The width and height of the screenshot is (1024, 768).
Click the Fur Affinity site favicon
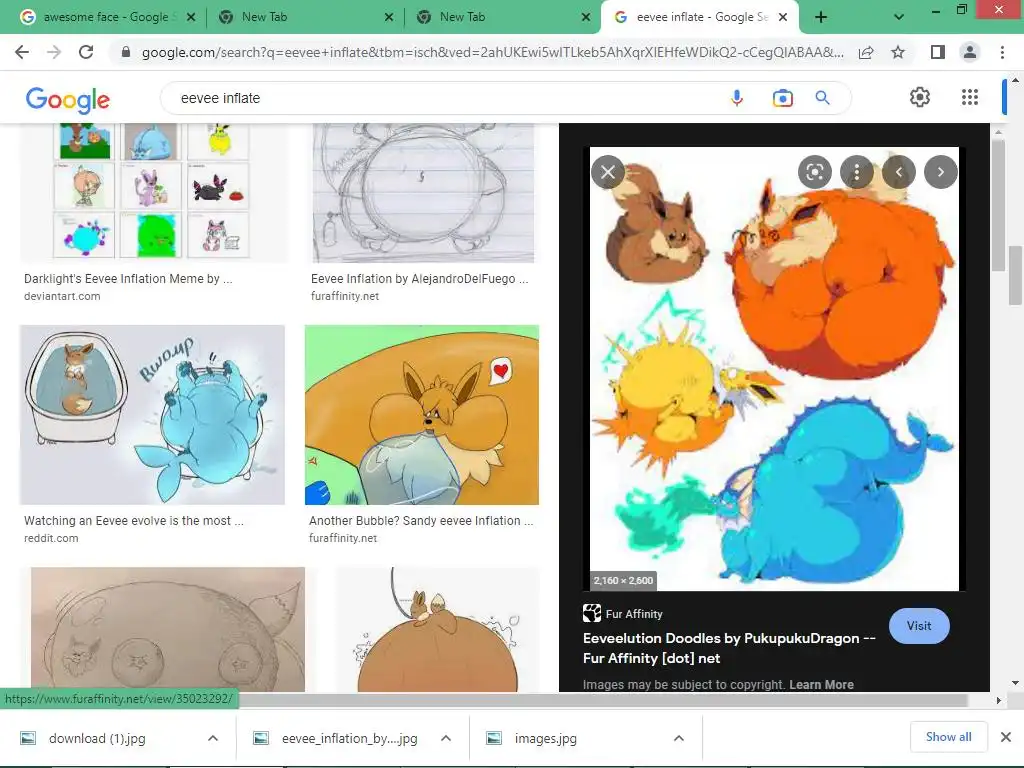point(592,613)
